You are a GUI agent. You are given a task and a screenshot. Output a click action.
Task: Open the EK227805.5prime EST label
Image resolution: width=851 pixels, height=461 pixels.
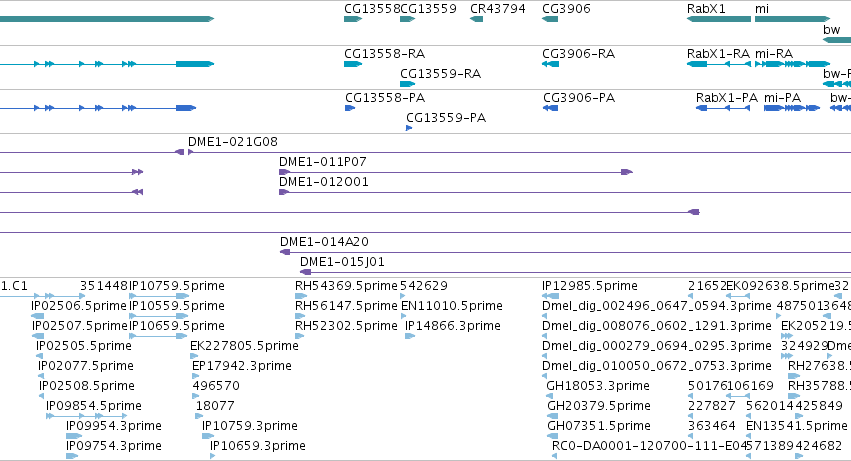tap(244, 346)
